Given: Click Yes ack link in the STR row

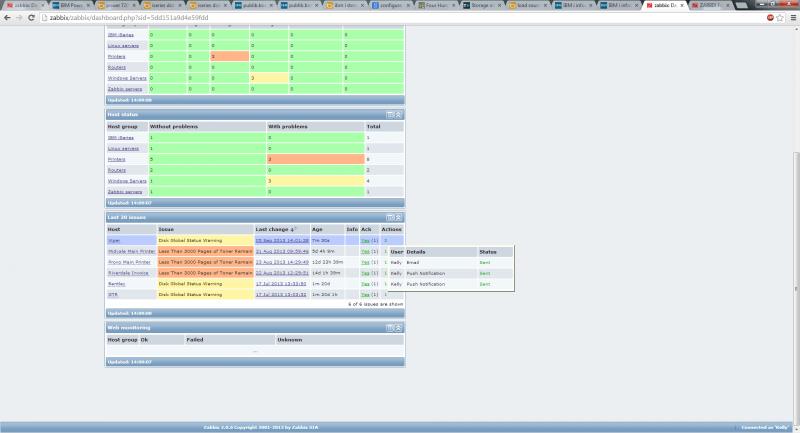Looking at the screenshot, I should click(x=365, y=294).
